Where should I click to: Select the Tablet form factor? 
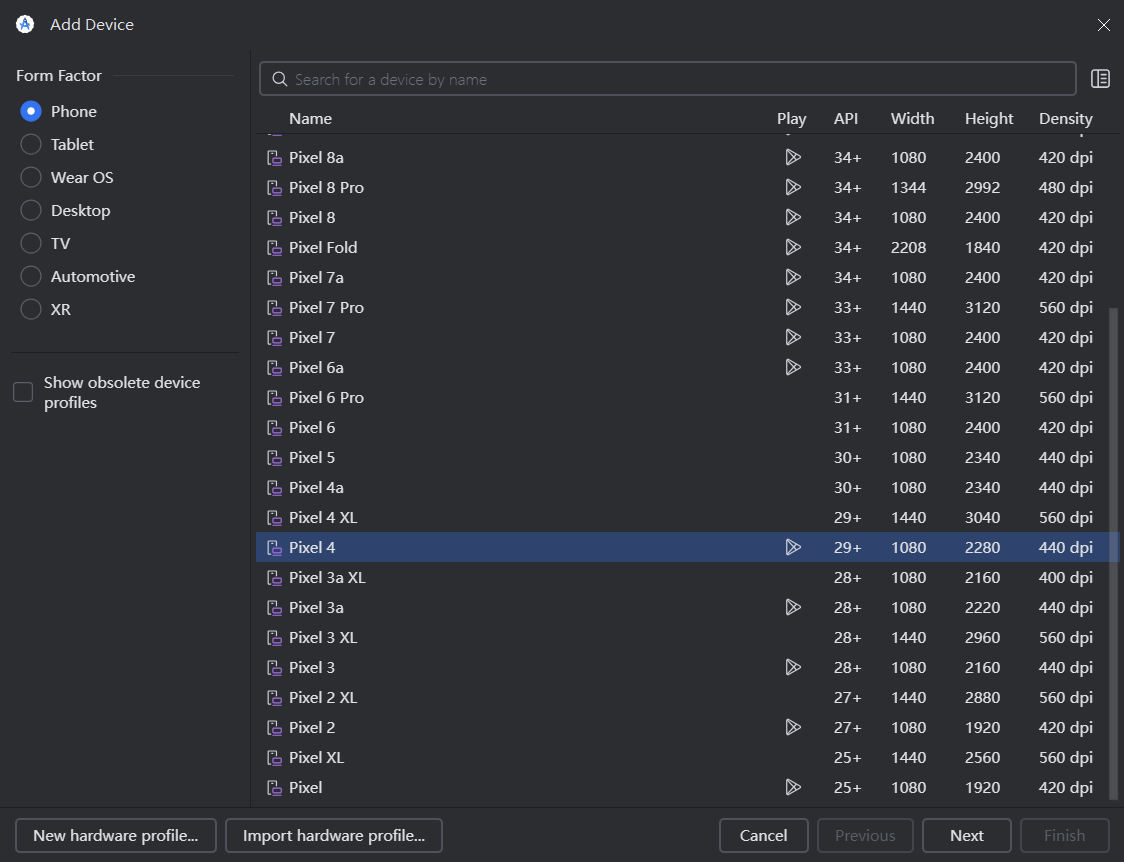coord(31,144)
